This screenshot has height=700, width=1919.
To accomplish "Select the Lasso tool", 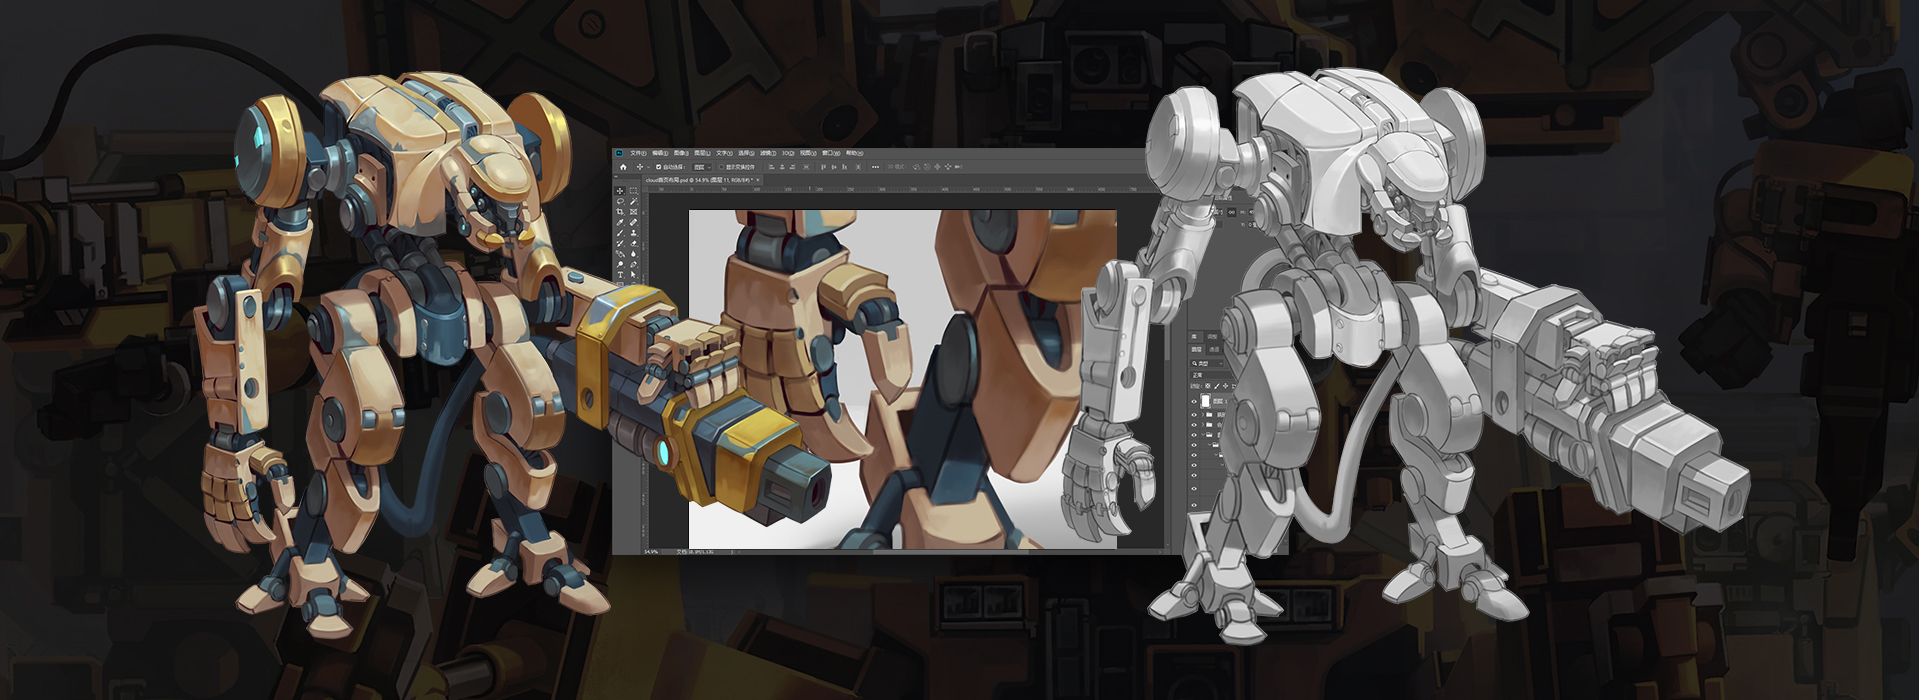I will coord(620,201).
